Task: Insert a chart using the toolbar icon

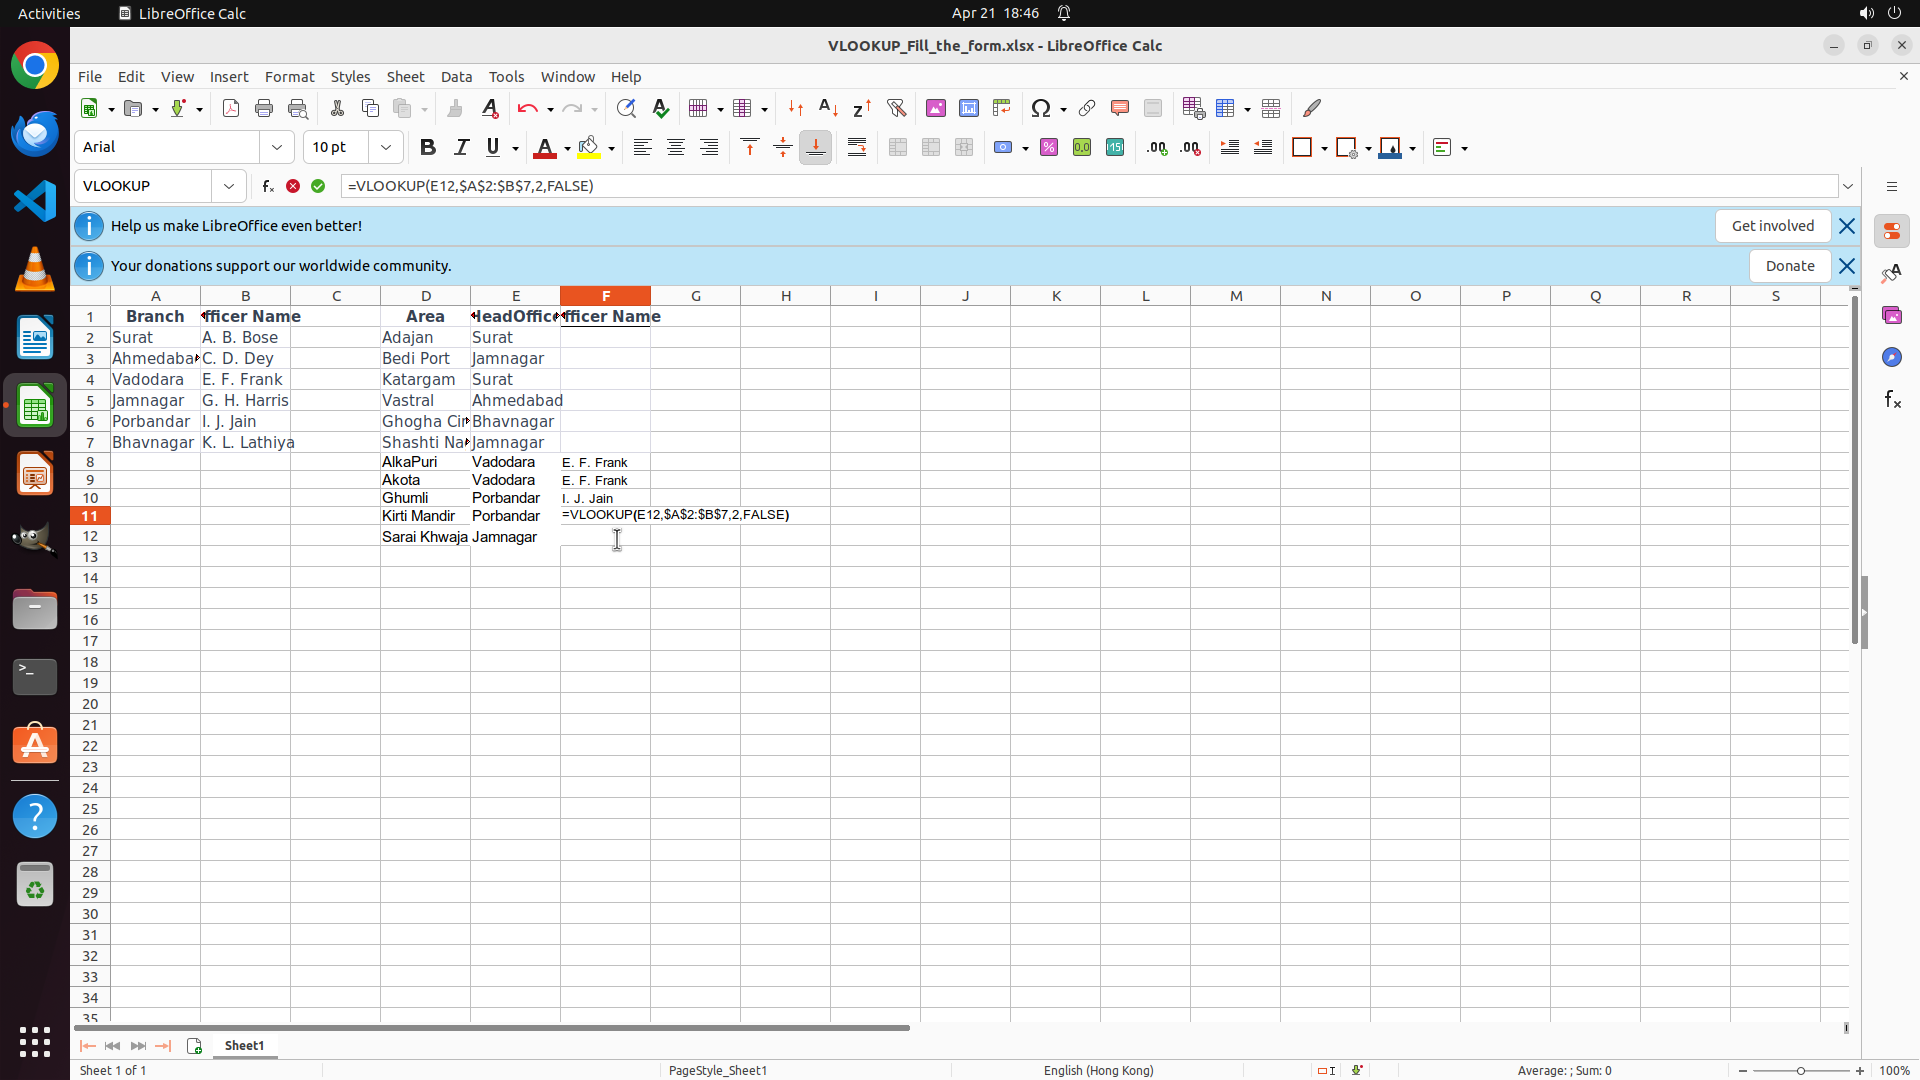Action: coord(969,108)
